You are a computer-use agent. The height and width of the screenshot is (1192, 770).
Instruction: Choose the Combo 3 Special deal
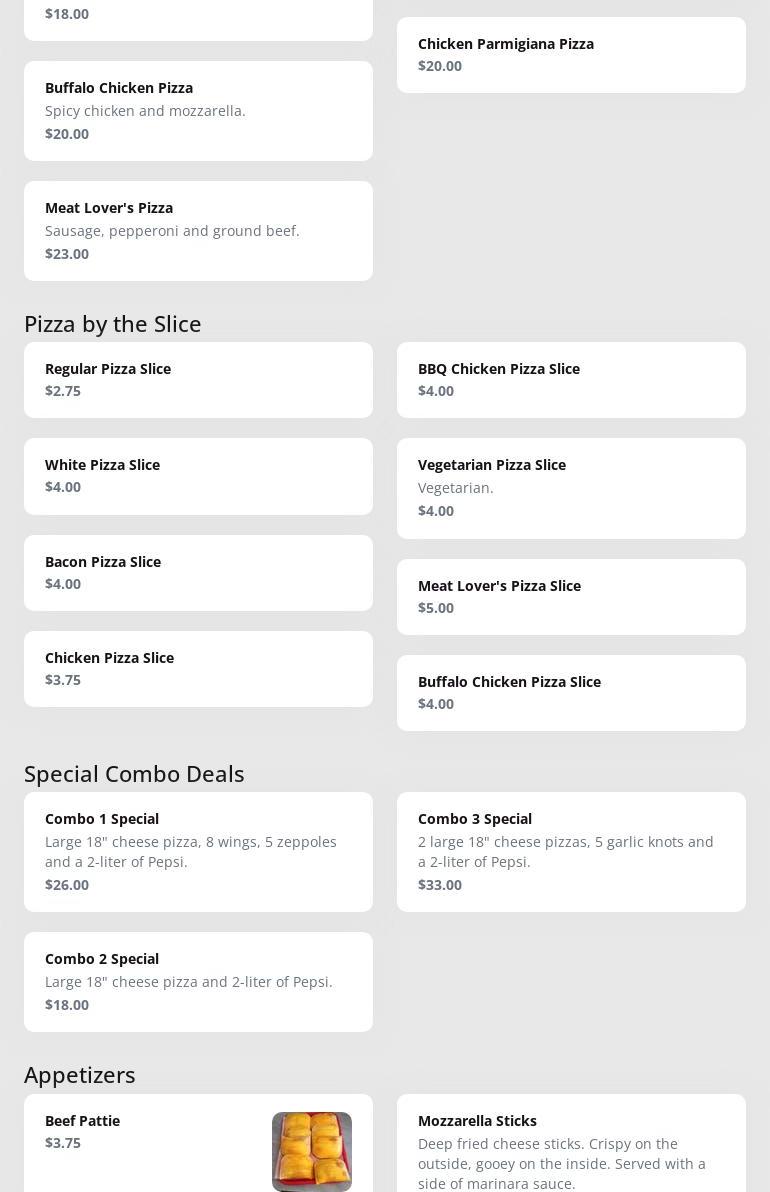coord(571,852)
